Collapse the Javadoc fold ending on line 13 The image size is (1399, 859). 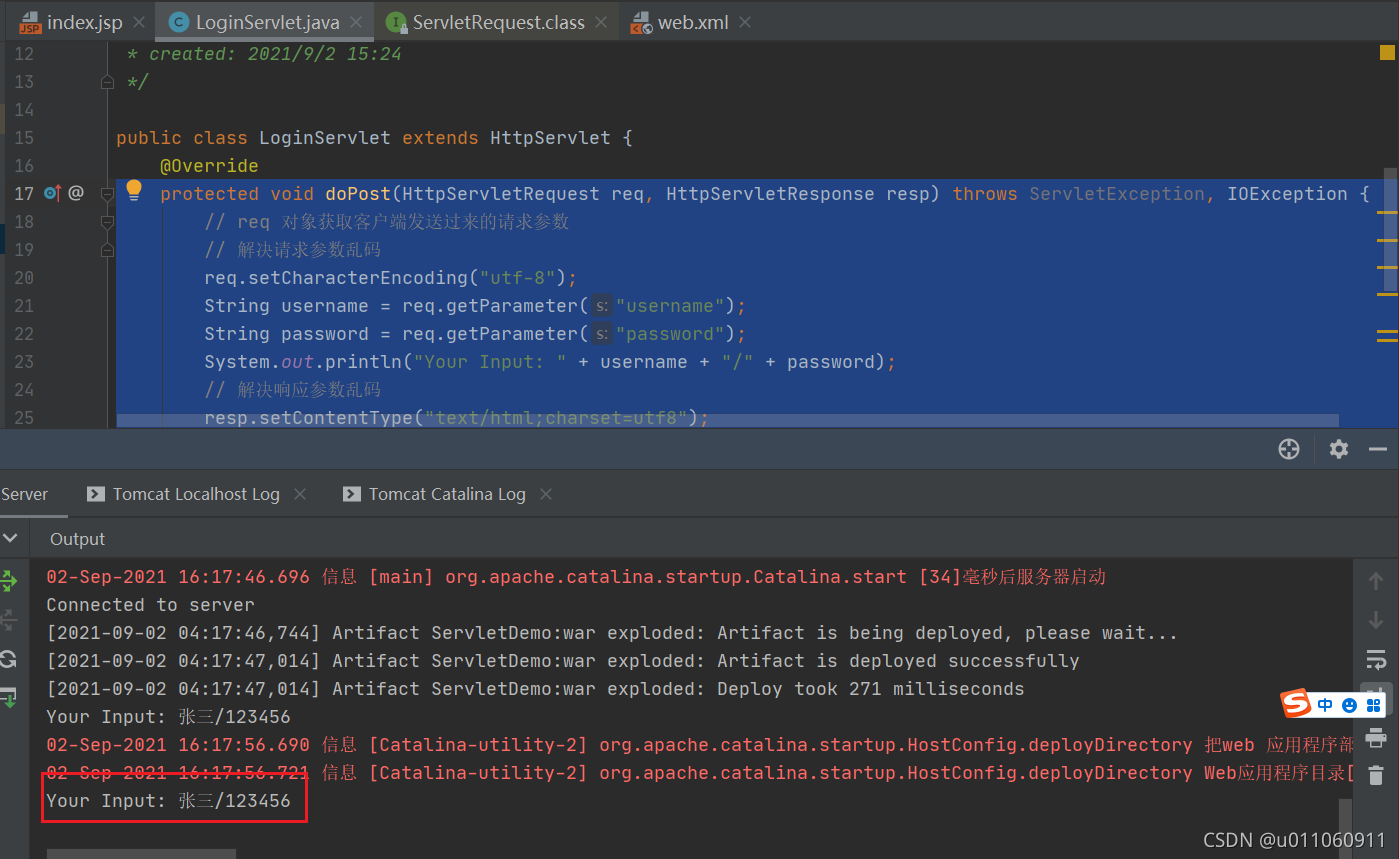click(x=108, y=82)
